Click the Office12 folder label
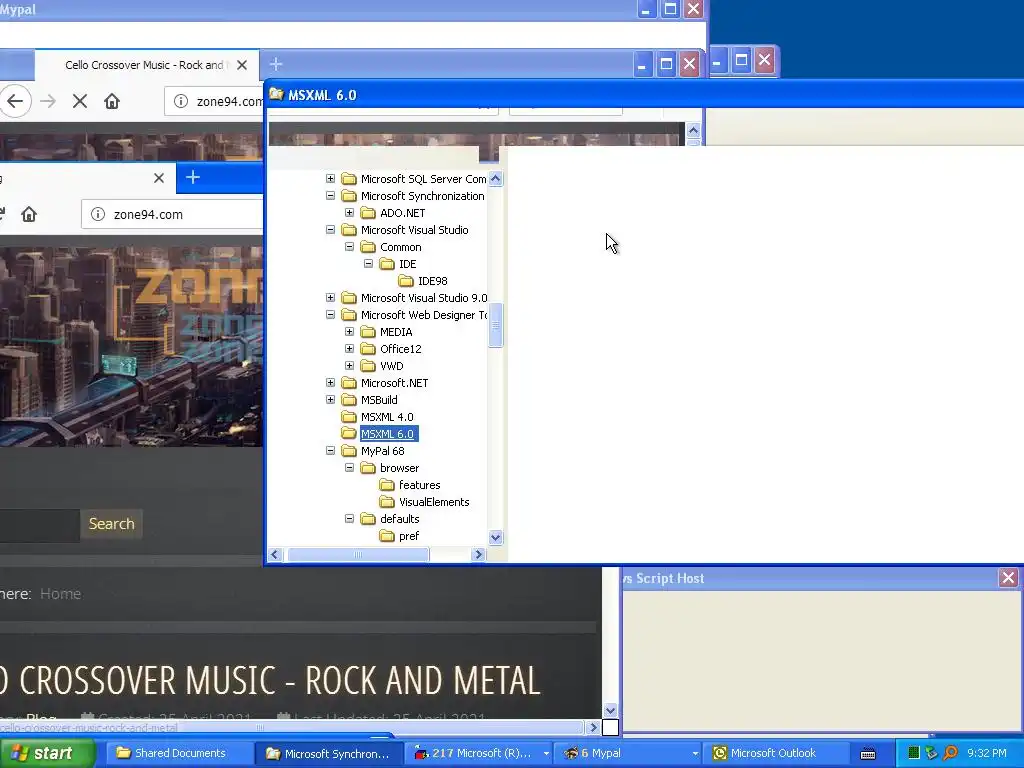Image resolution: width=1024 pixels, height=768 pixels. [x=400, y=349]
